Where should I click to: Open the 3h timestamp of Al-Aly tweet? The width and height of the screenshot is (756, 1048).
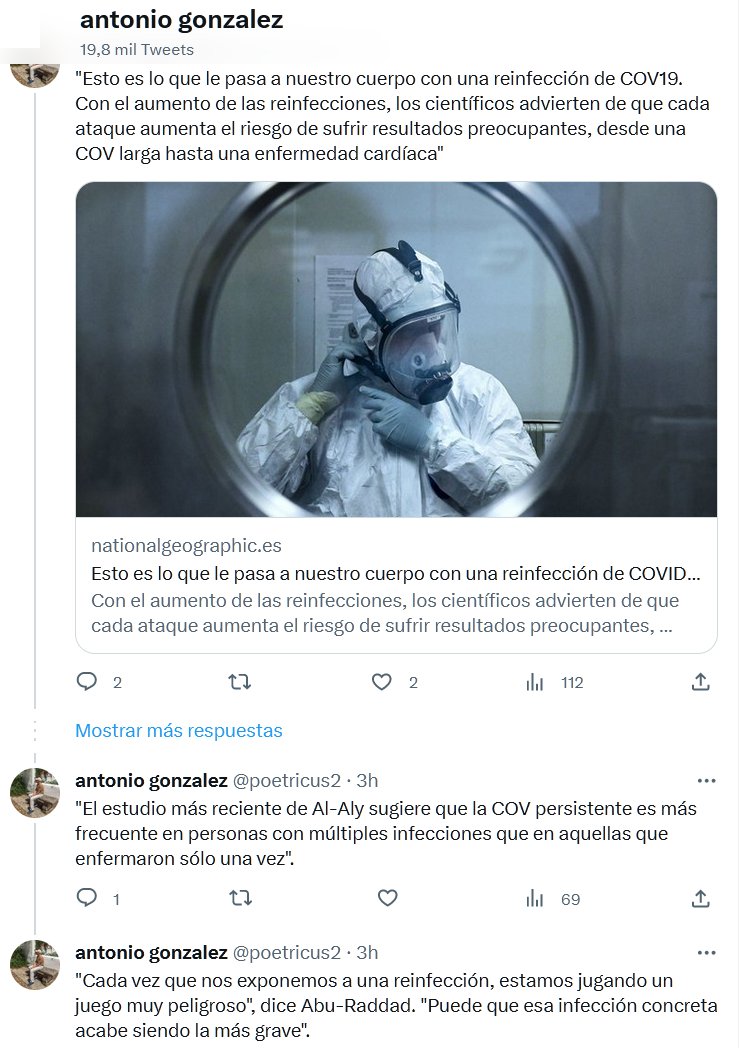click(x=367, y=781)
